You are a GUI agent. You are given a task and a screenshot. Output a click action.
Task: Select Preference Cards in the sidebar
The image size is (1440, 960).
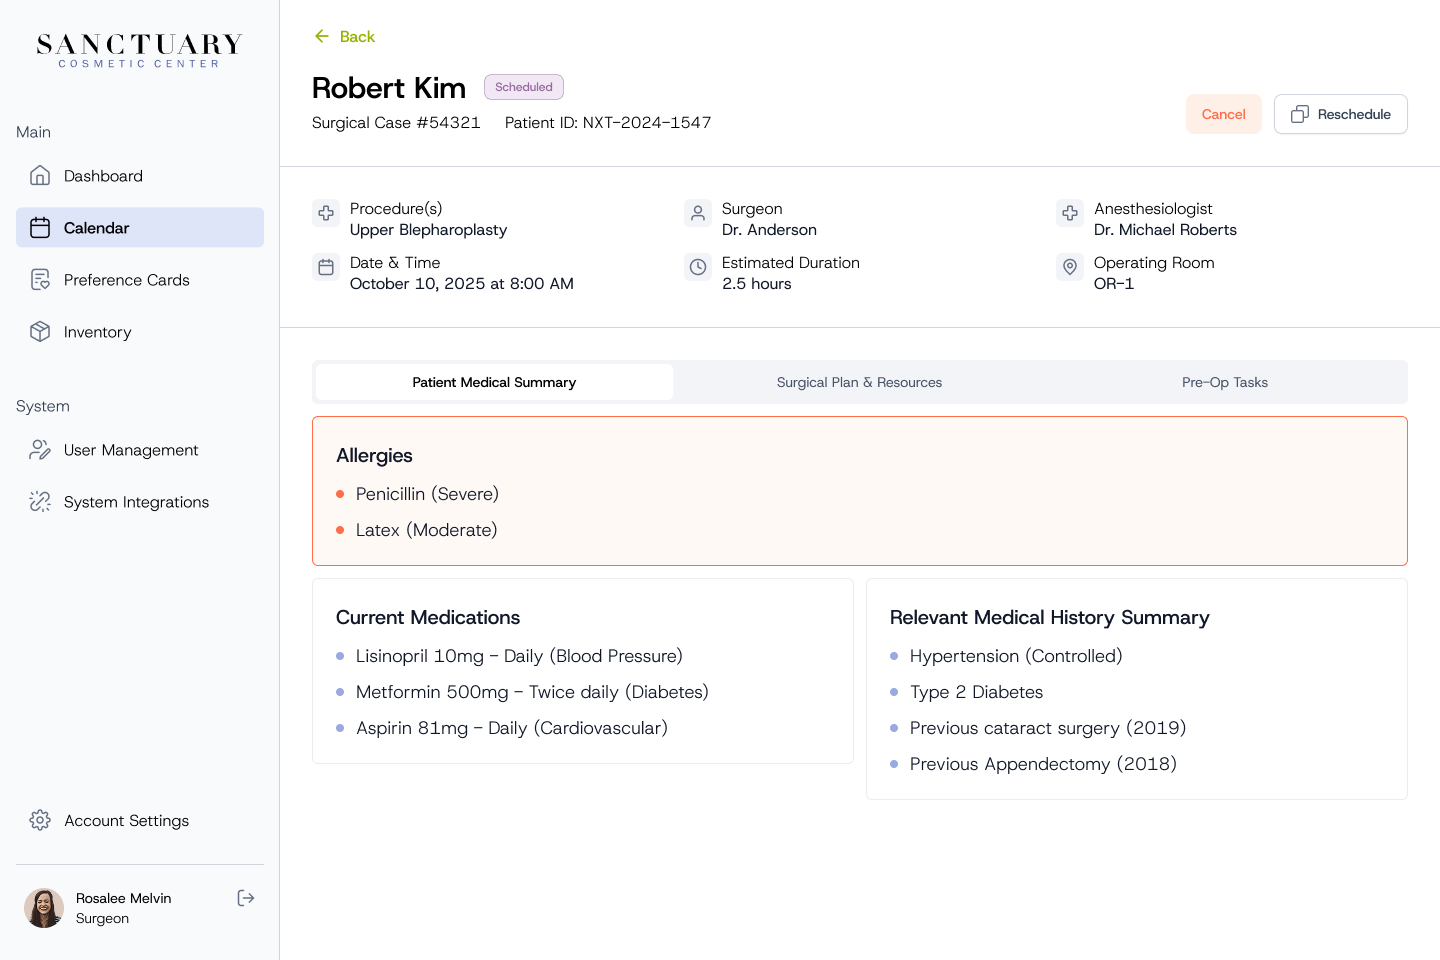click(x=140, y=280)
